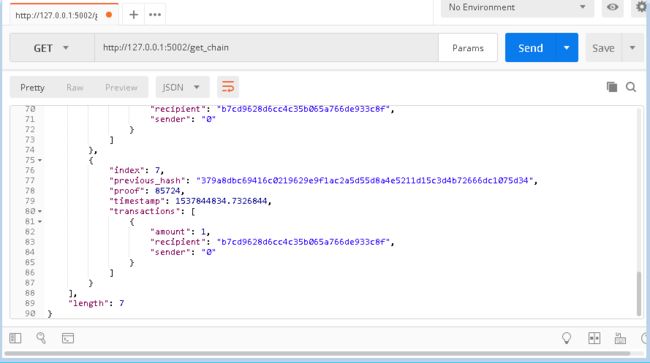The image size is (650, 363).
Task: Click the unsaved changes dot on request tab
Action: (x=109, y=15)
